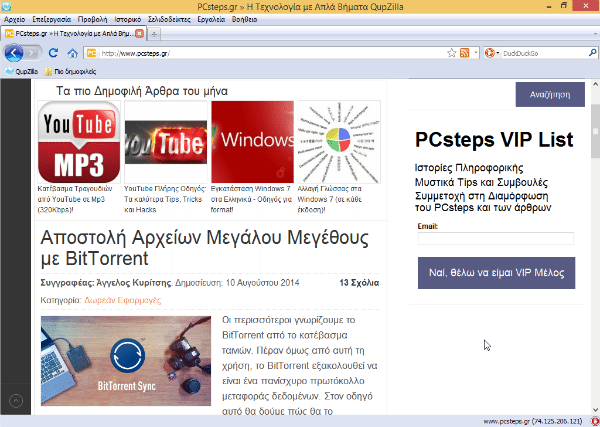600x427 pixels.
Task: Open the Σελιδοδείκτες menu
Action: (169, 19)
